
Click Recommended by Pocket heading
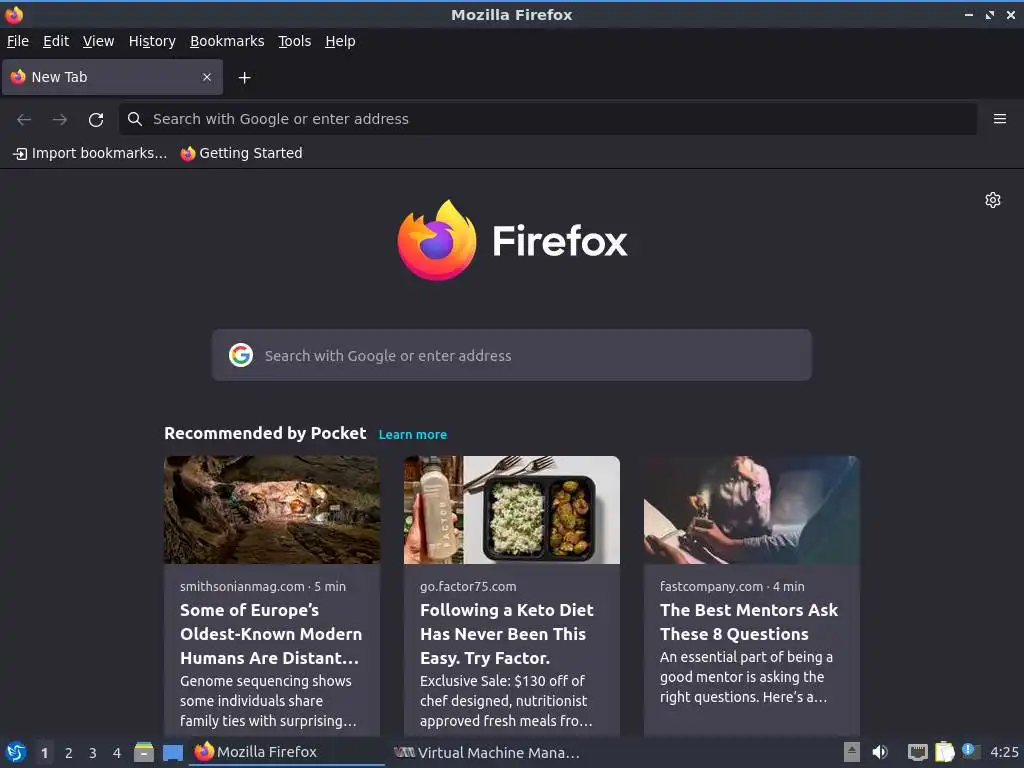pos(265,433)
